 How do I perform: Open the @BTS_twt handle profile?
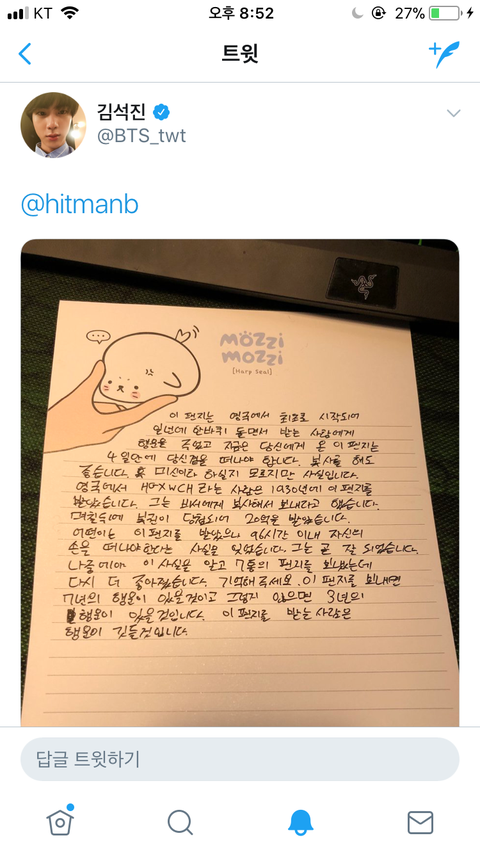(x=142, y=136)
